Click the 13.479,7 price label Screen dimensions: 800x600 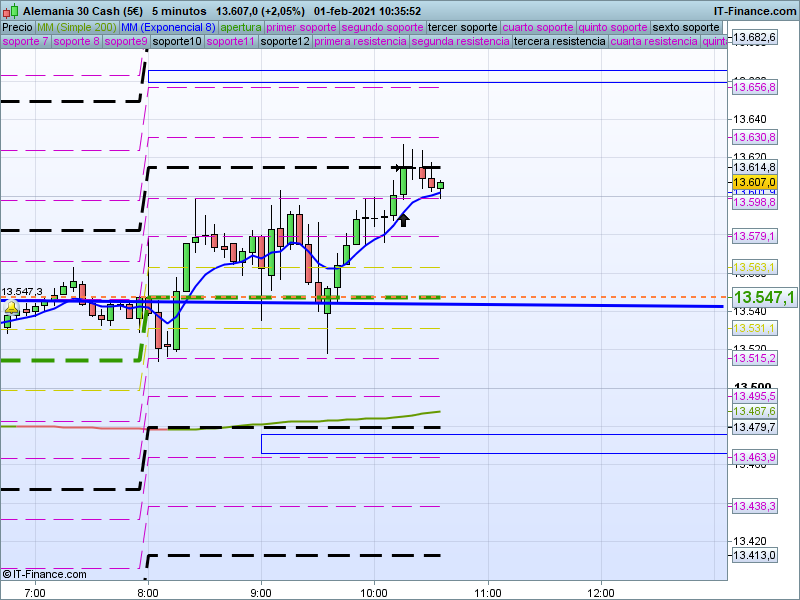[x=754, y=427]
